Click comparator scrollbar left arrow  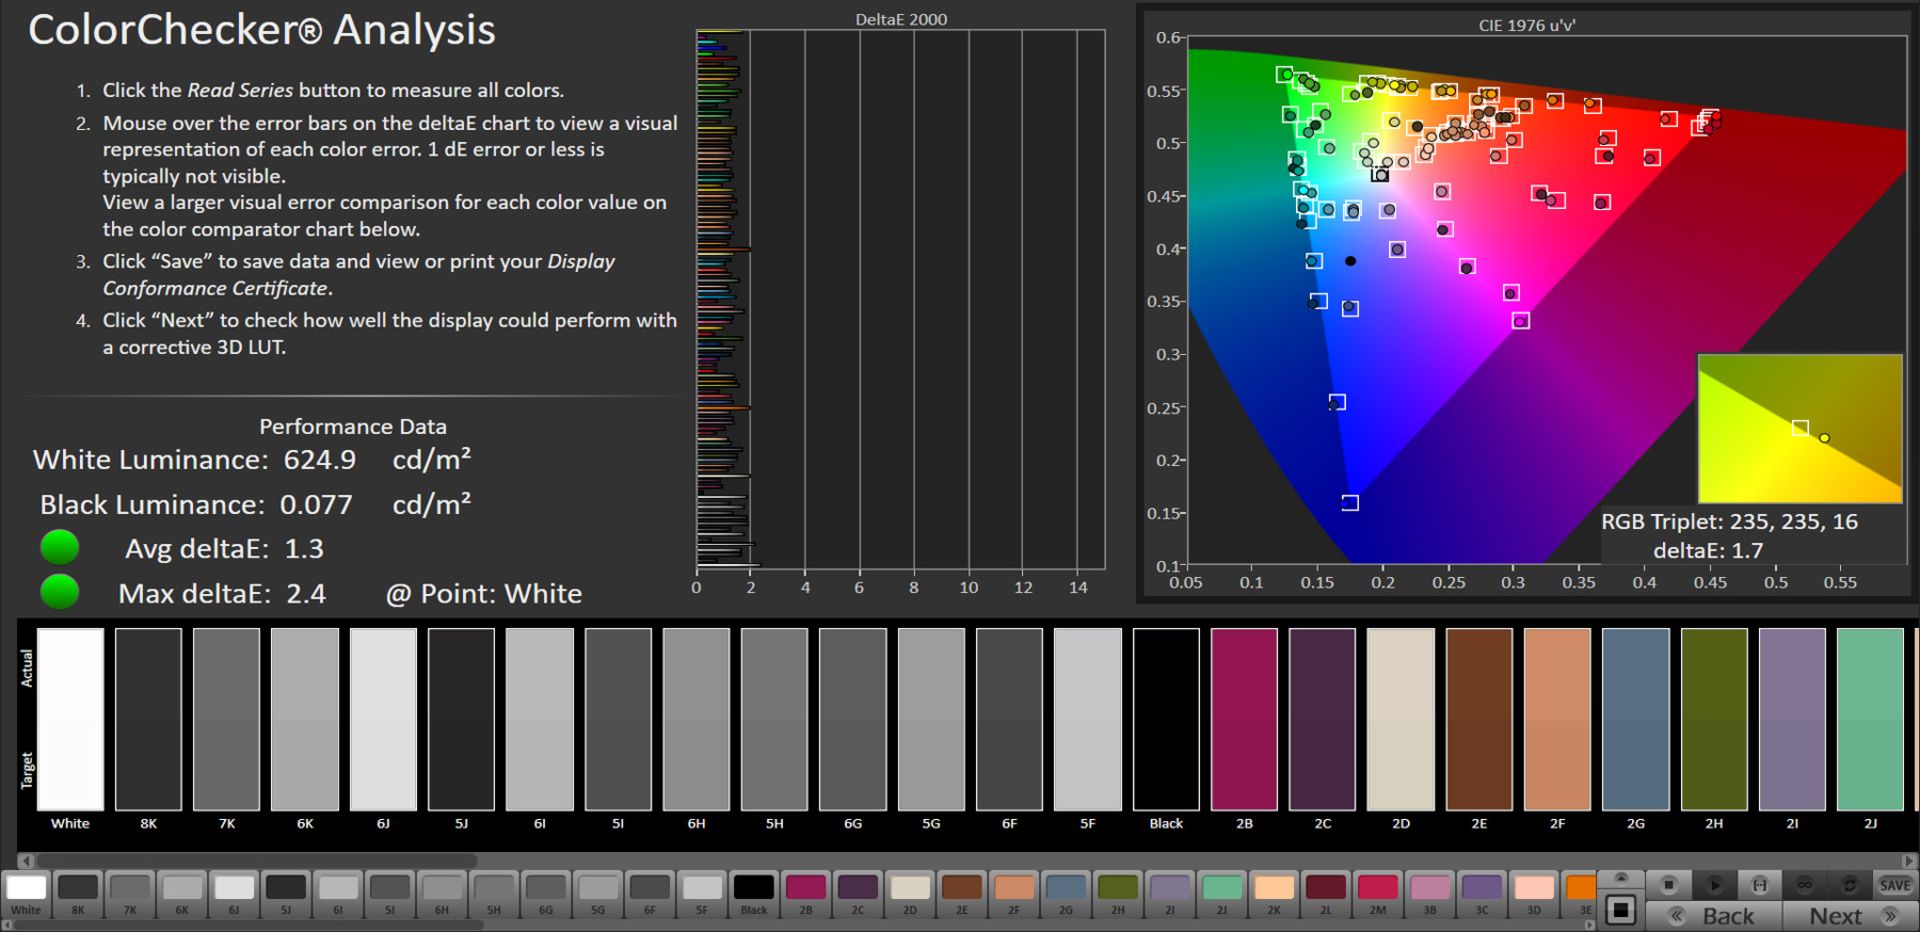click(27, 860)
